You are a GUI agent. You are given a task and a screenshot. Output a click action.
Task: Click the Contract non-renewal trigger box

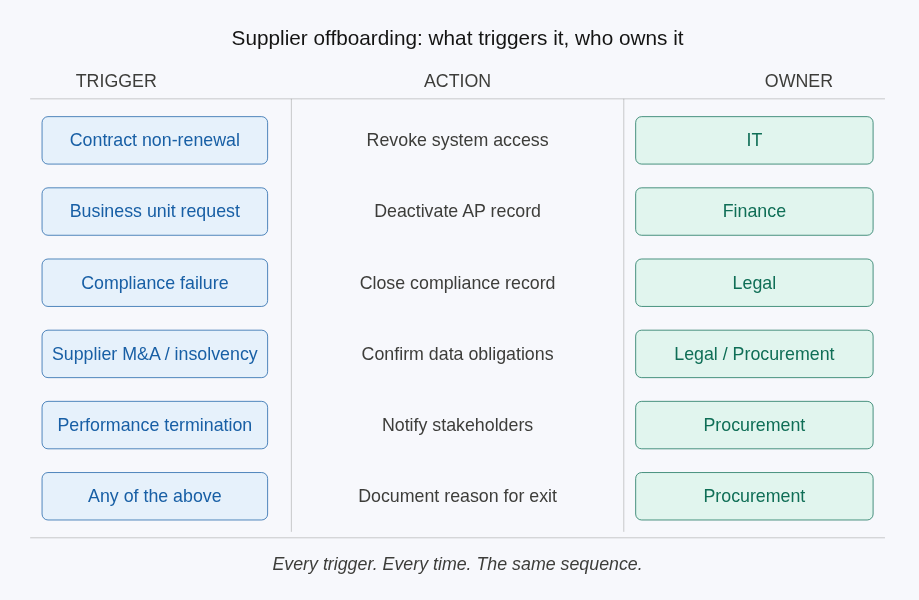pyautogui.click(x=154, y=140)
